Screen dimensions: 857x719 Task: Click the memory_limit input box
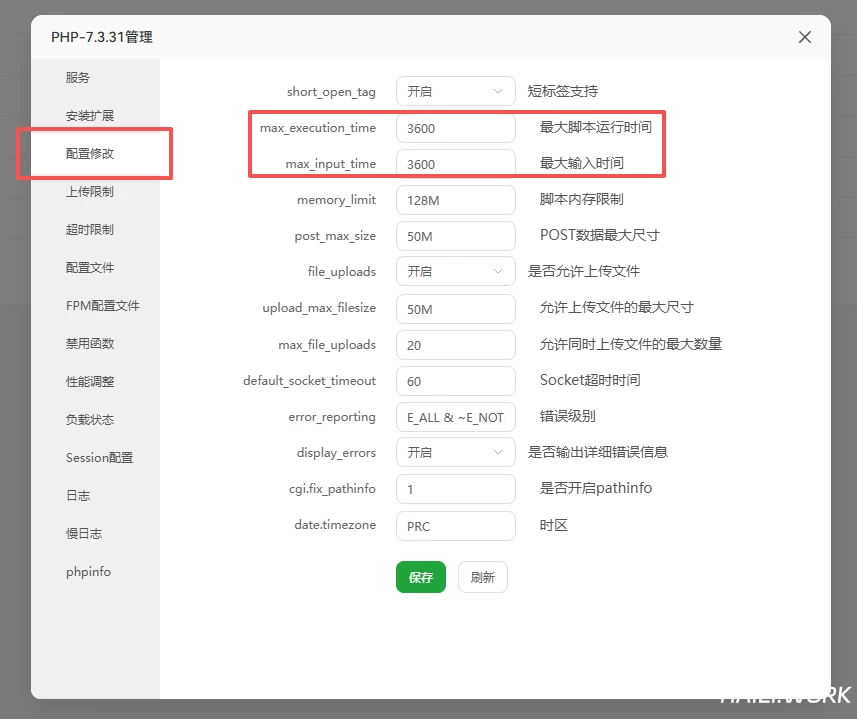pos(455,200)
